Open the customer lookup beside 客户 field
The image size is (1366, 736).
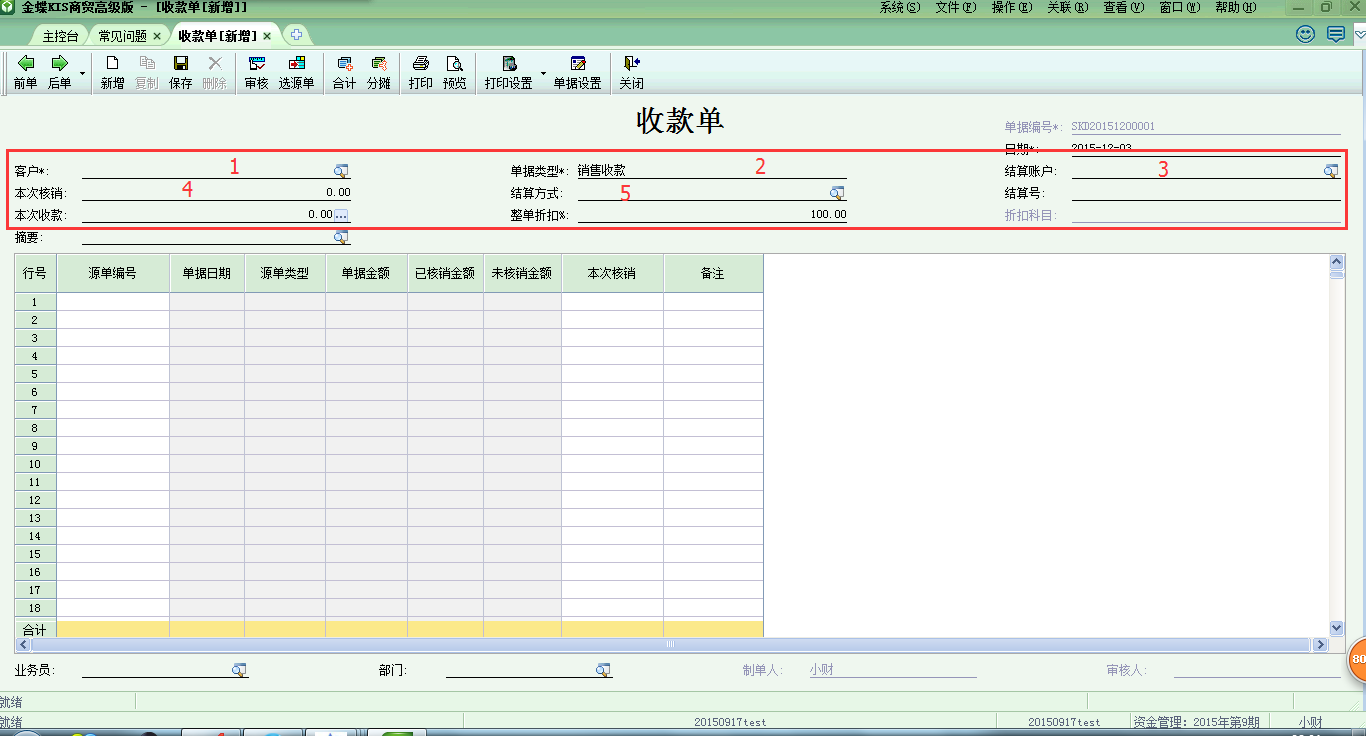click(x=342, y=169)
